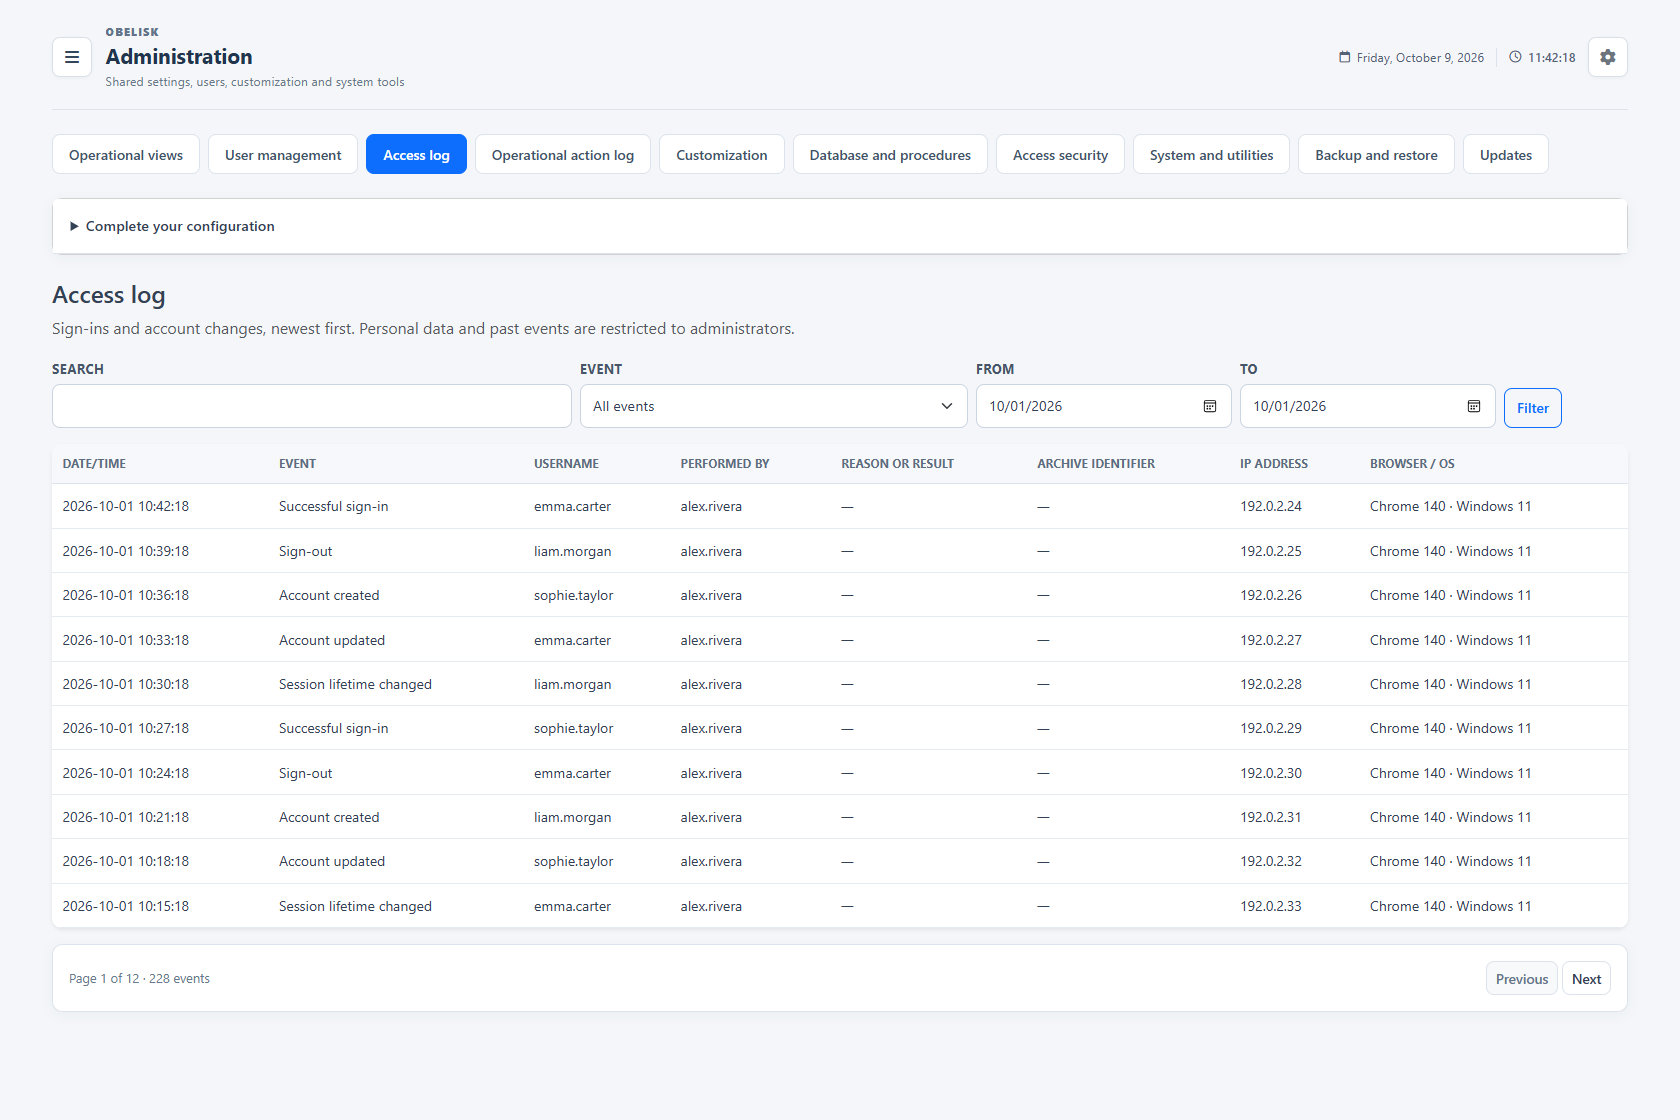Click IP address 192.0.2.33
This screenshot has width=1680, height=1120.
(x=1271, y=906)
